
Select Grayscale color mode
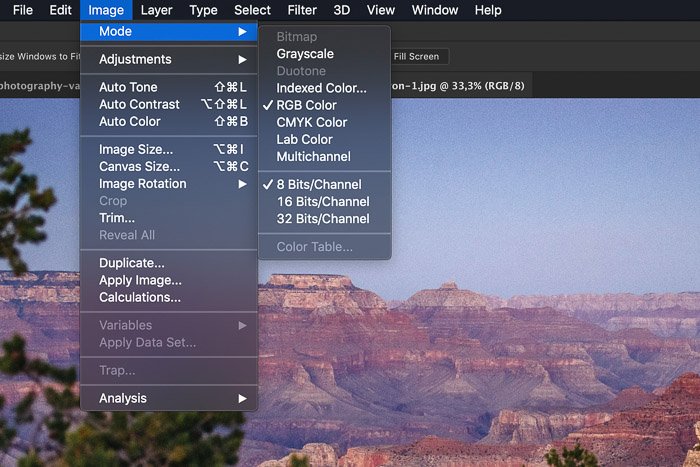coord(305,54)
